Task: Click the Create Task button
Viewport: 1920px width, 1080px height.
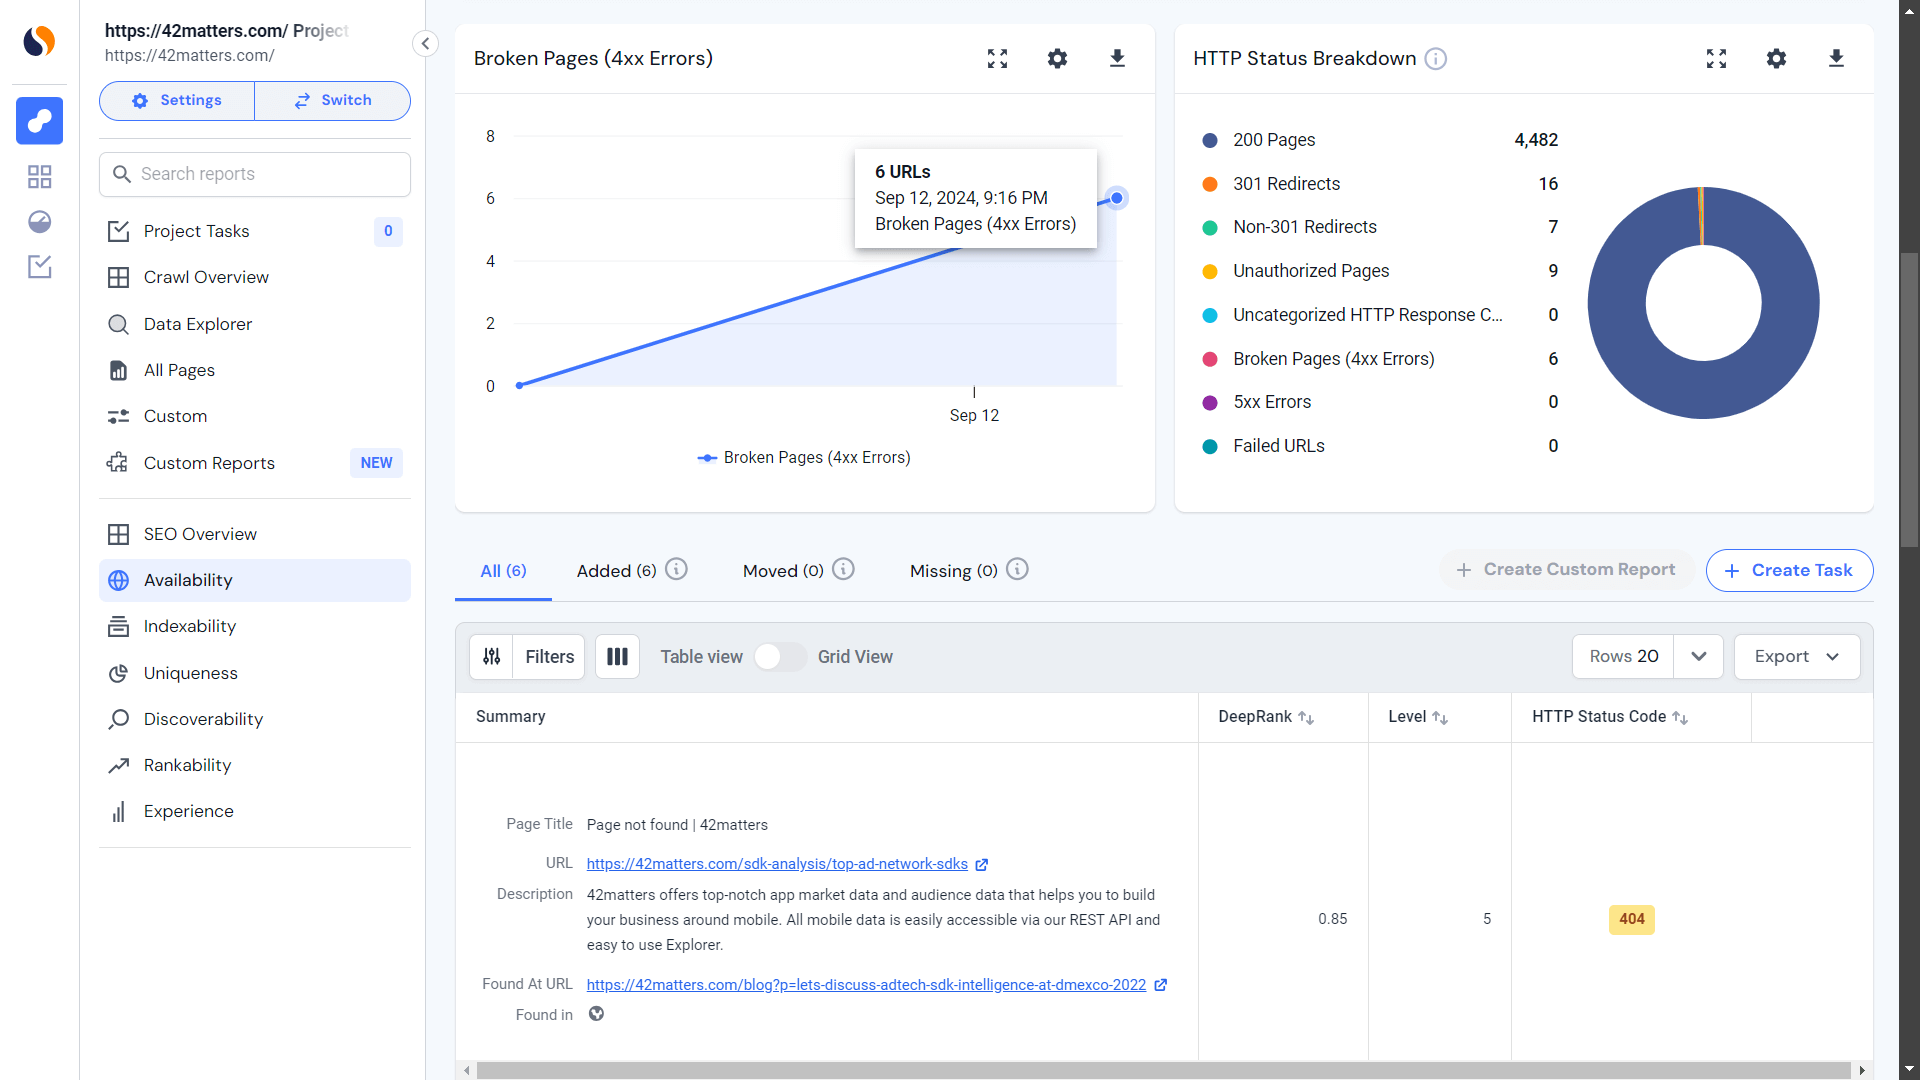Action: pyautogui.click(x=1789, y=570)
